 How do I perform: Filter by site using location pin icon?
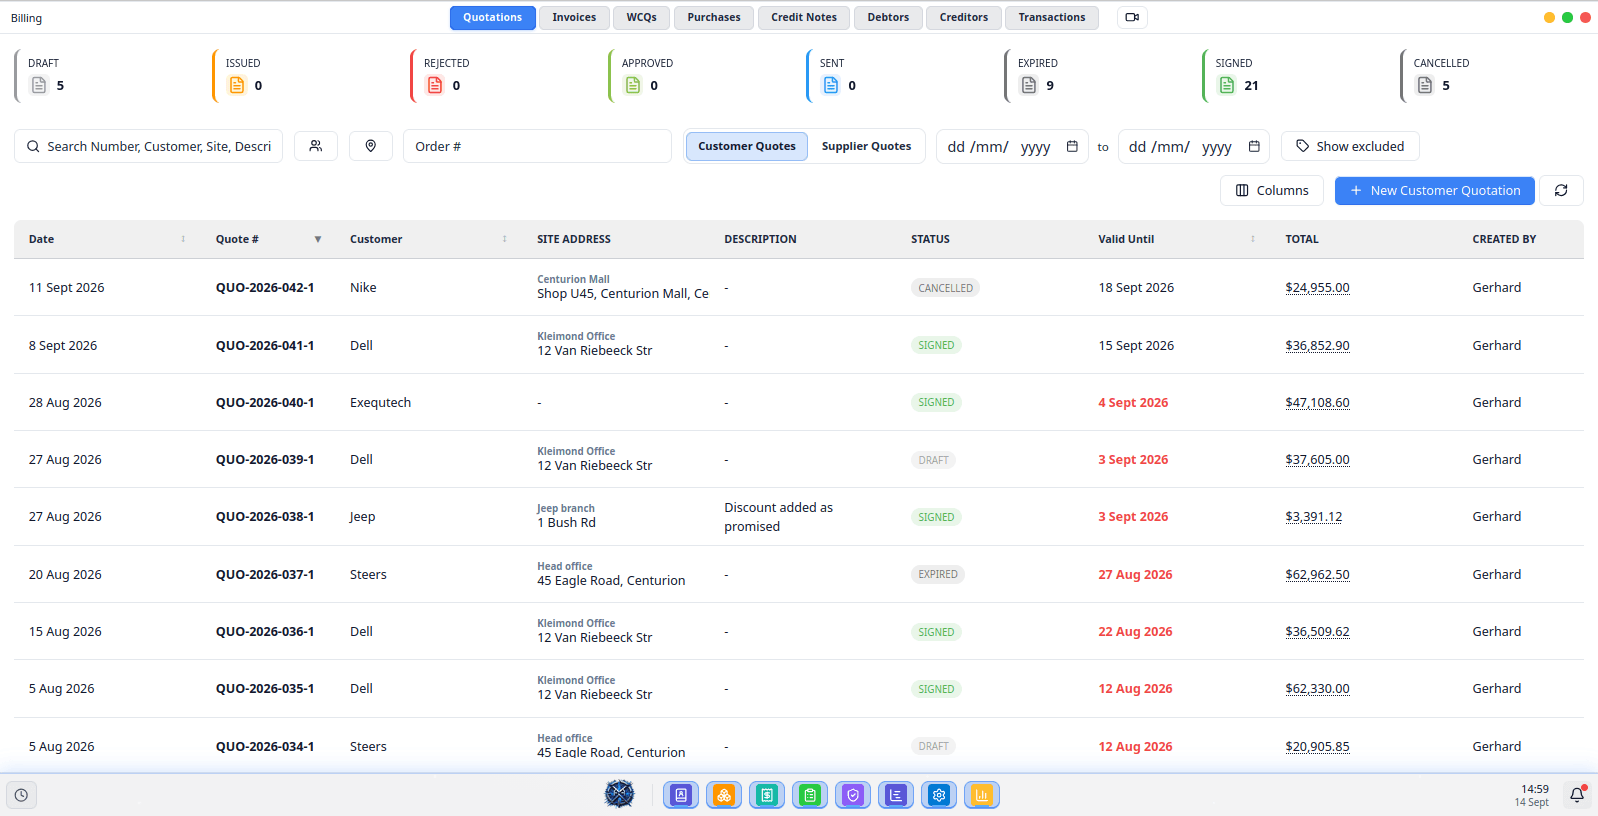pos(371,146)
